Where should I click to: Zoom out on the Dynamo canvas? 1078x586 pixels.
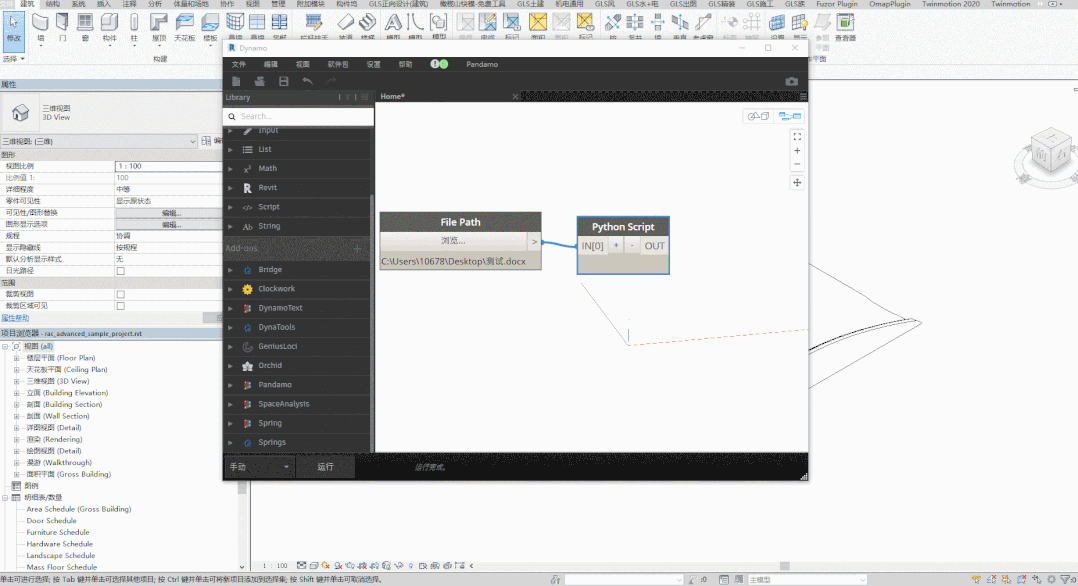[797, 164]
